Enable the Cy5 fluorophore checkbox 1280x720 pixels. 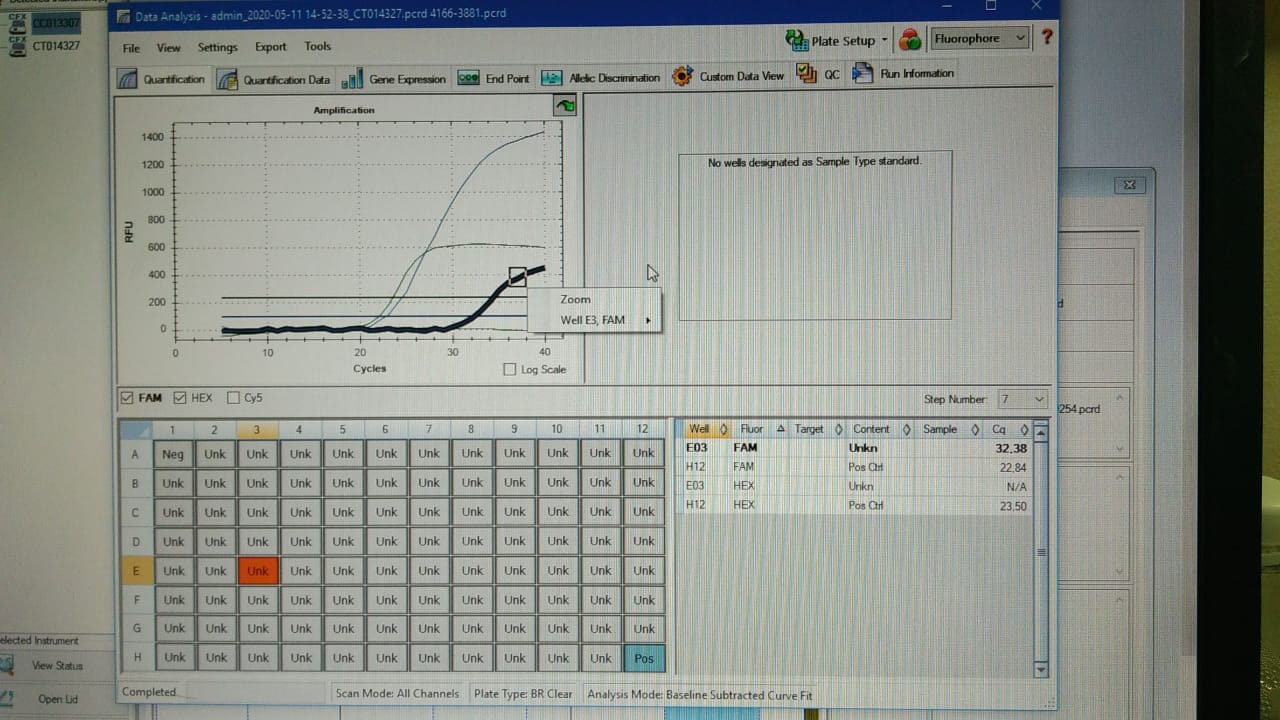(x=234, y=398)
